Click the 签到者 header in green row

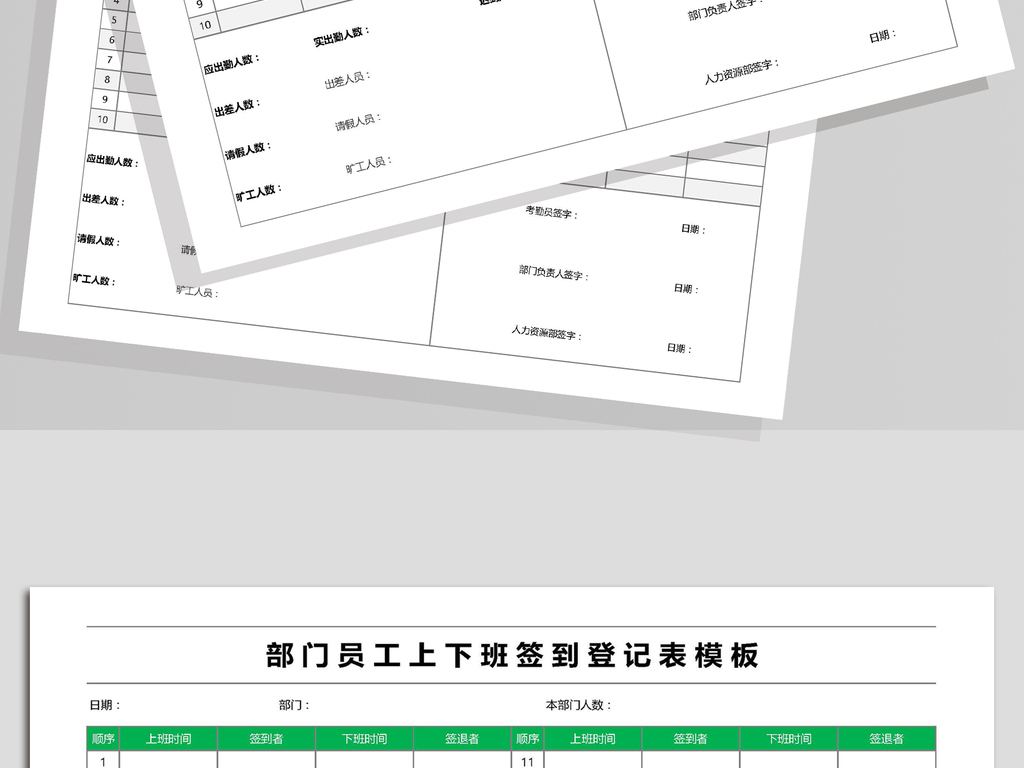pyautogui.click(x=262, y=737)
